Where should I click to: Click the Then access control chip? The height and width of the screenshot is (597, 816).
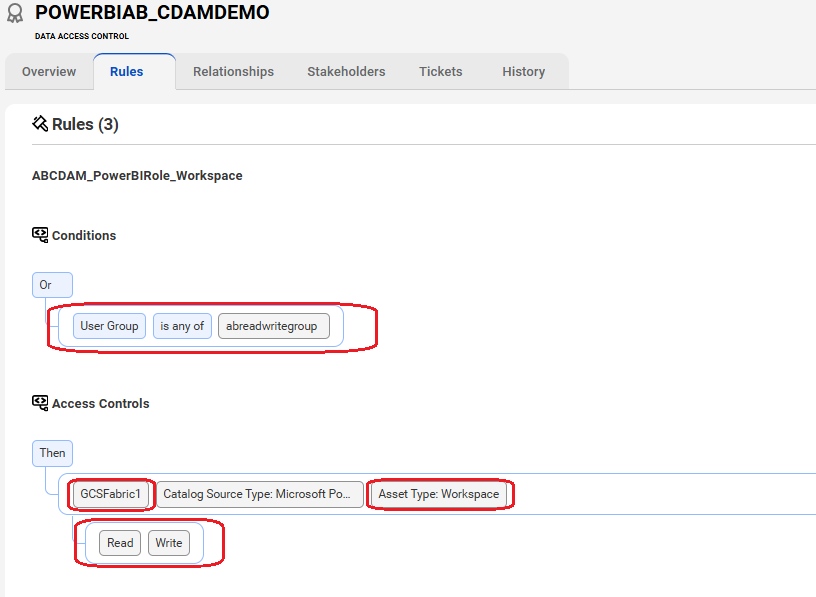point(52,453)
